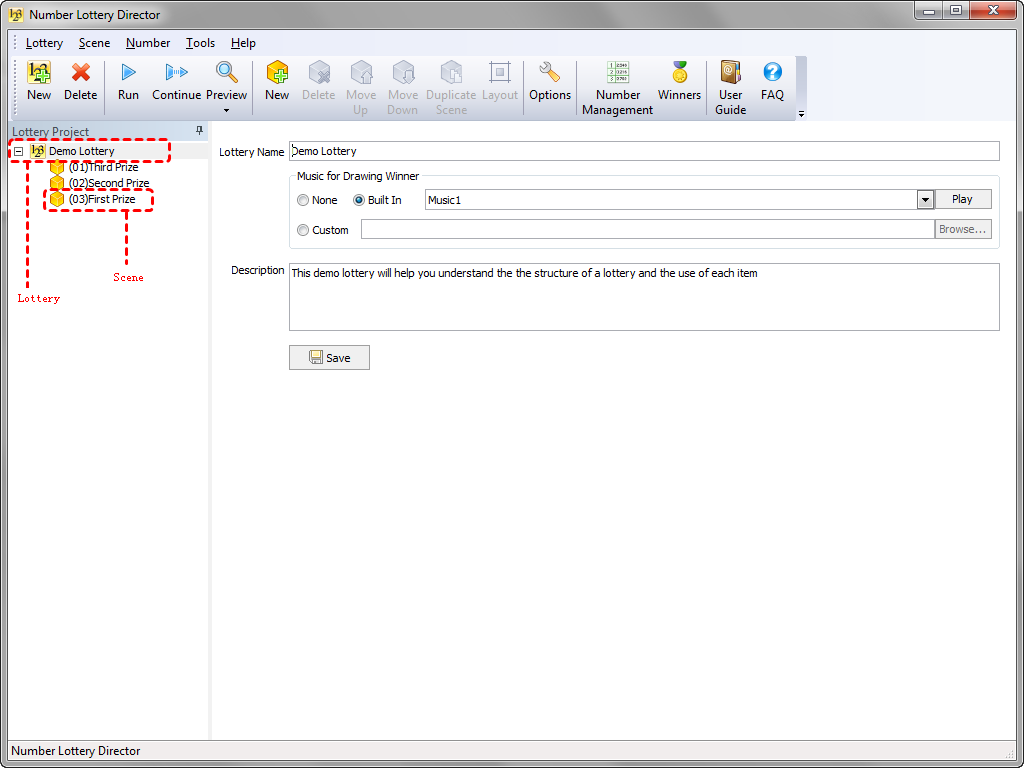
Task: Run the lottery with the Run icon
Action: (128, 73)
